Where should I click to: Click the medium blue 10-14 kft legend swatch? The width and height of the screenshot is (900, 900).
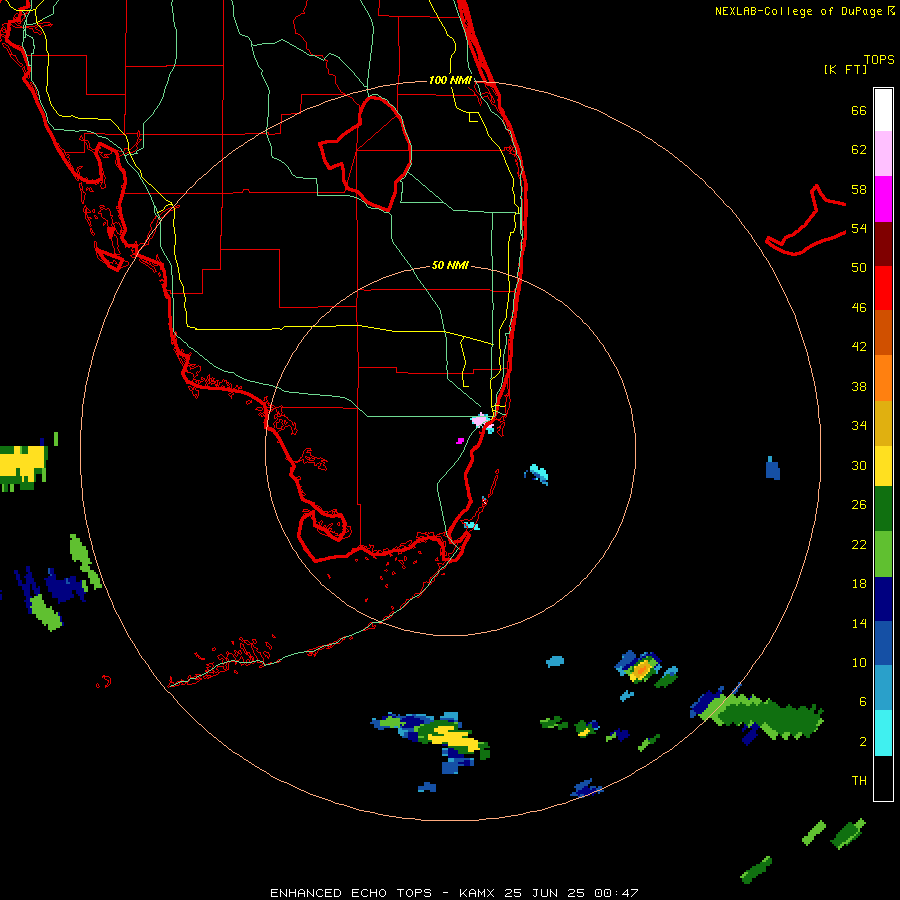883,643
